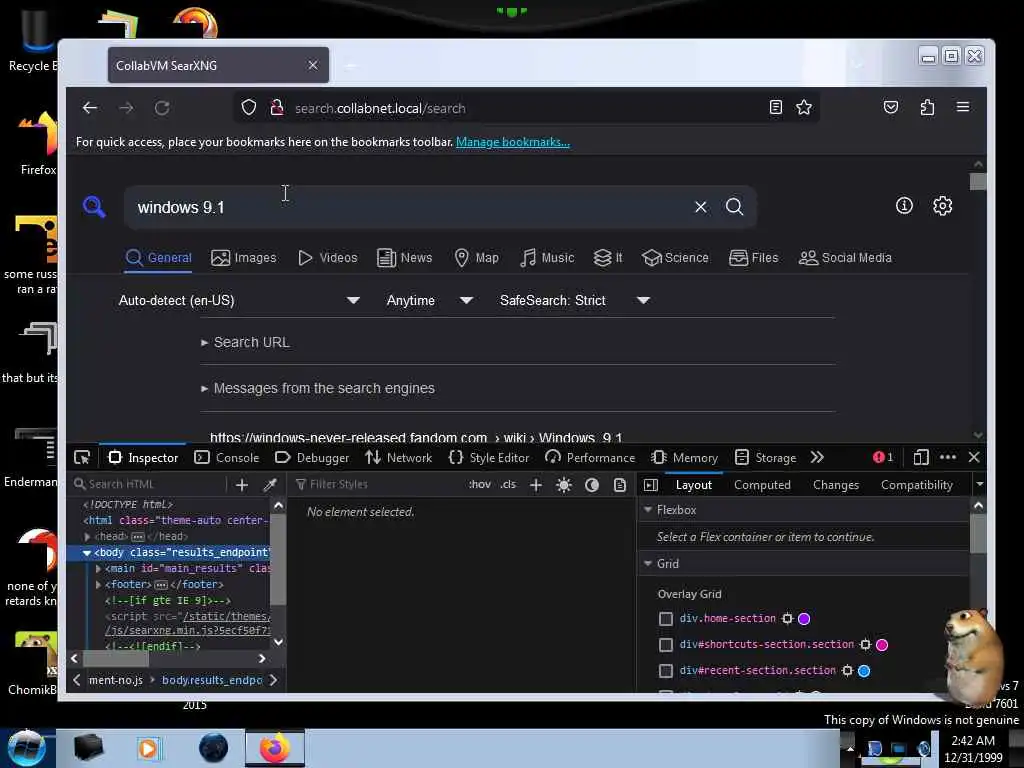Submit search with the magnifier button
Viewport: 1024px width, 768px height.
735,207
